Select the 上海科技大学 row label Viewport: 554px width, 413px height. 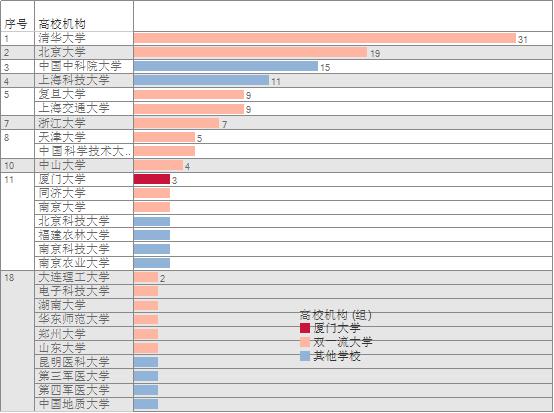(x=74, y=80)
